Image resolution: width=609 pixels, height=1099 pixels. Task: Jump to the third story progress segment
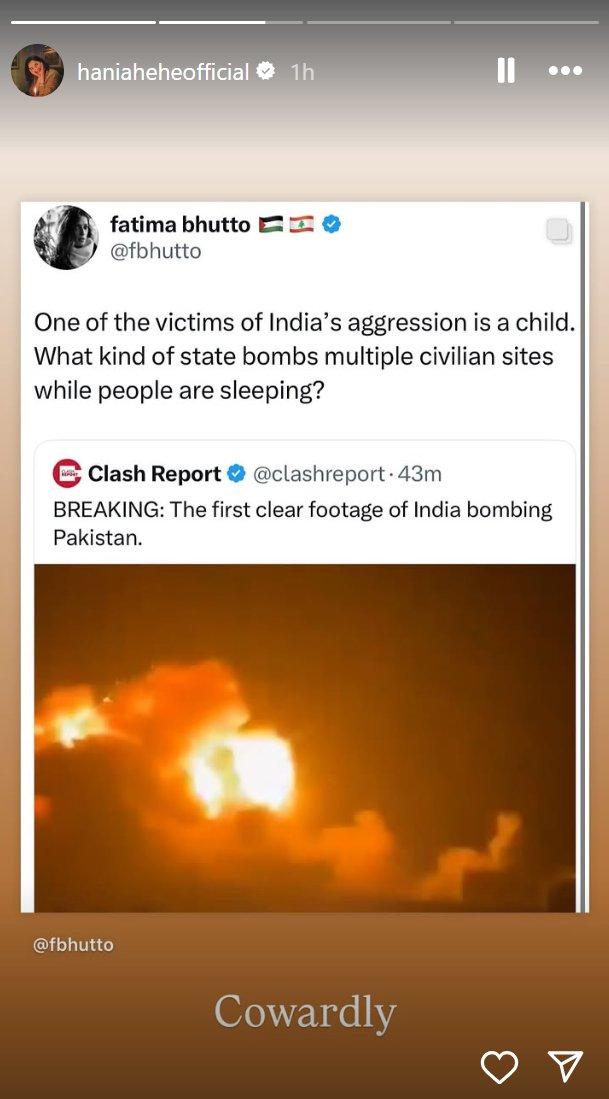point(378,22)
